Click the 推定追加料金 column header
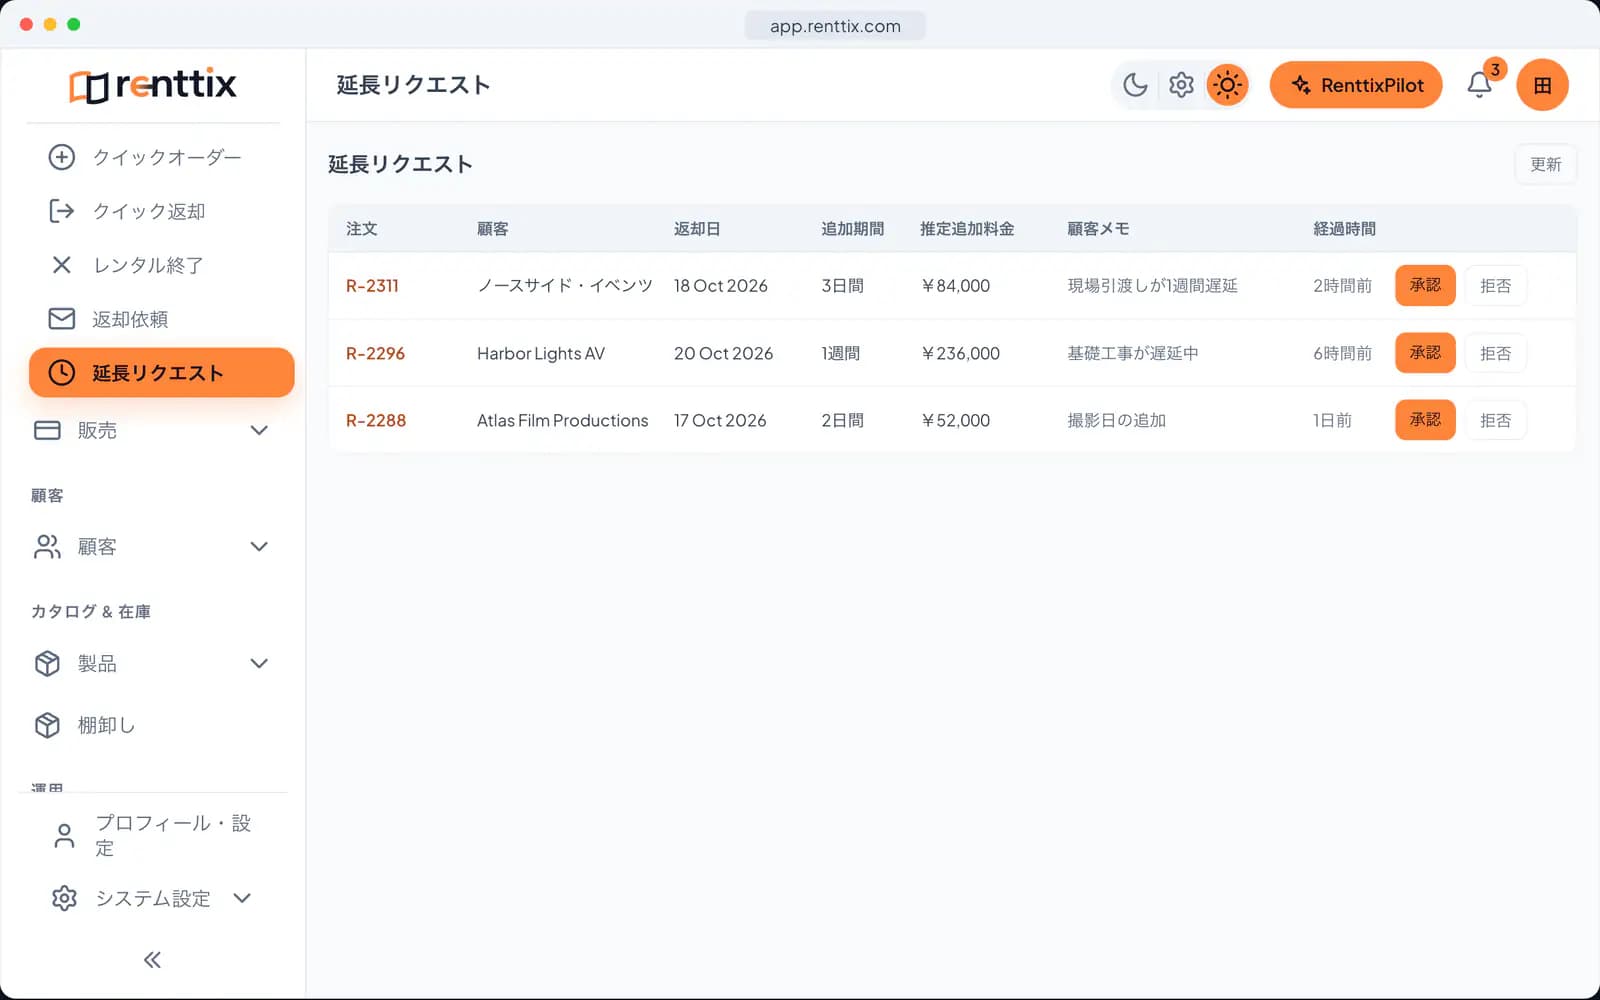The height and width of the screenshot is (1000, 1600). pyautogui.click(x=967, y=229)
